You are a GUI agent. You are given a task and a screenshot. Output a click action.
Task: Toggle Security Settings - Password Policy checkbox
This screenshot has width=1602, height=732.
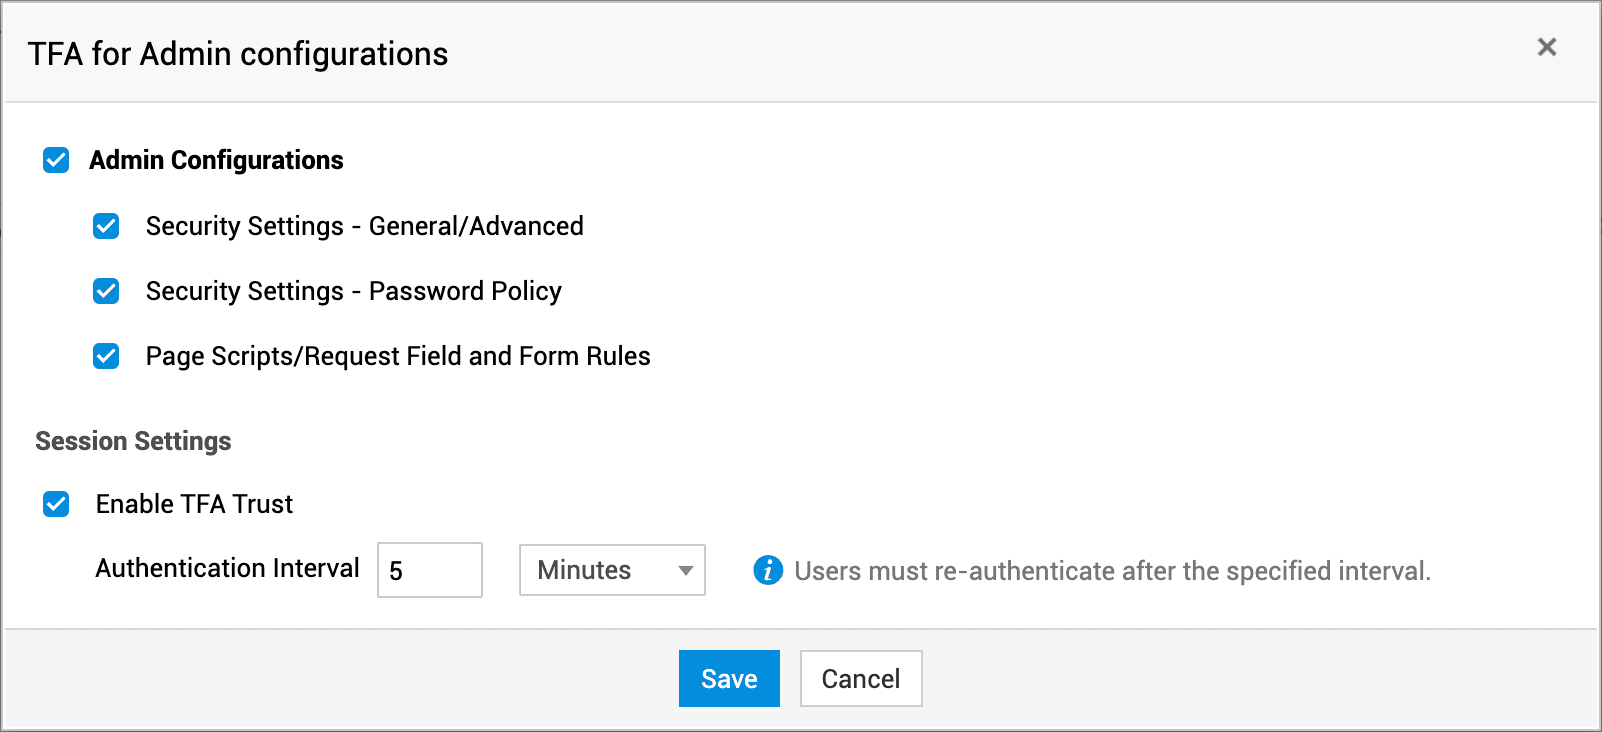(x=106, y=291)
